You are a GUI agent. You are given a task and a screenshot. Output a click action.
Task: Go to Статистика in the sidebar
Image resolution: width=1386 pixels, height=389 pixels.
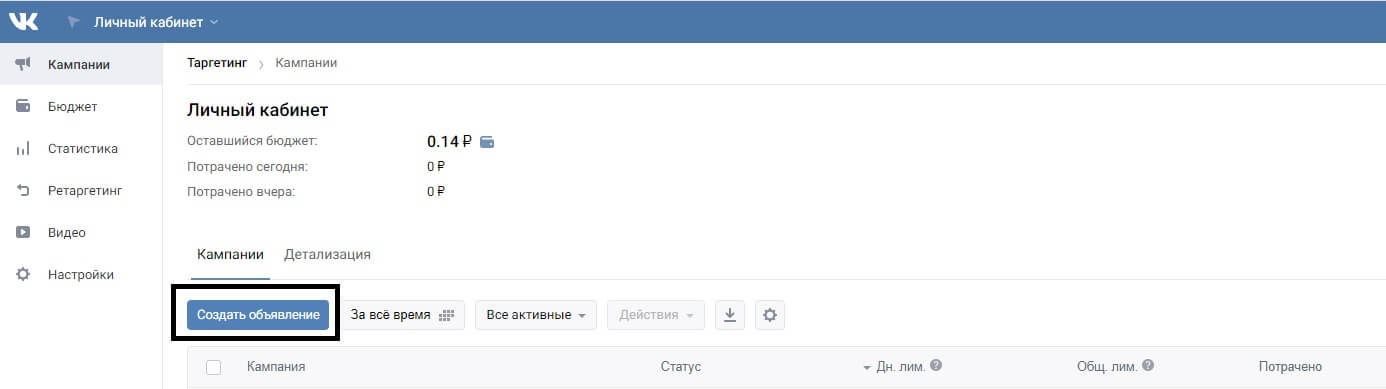83,149
